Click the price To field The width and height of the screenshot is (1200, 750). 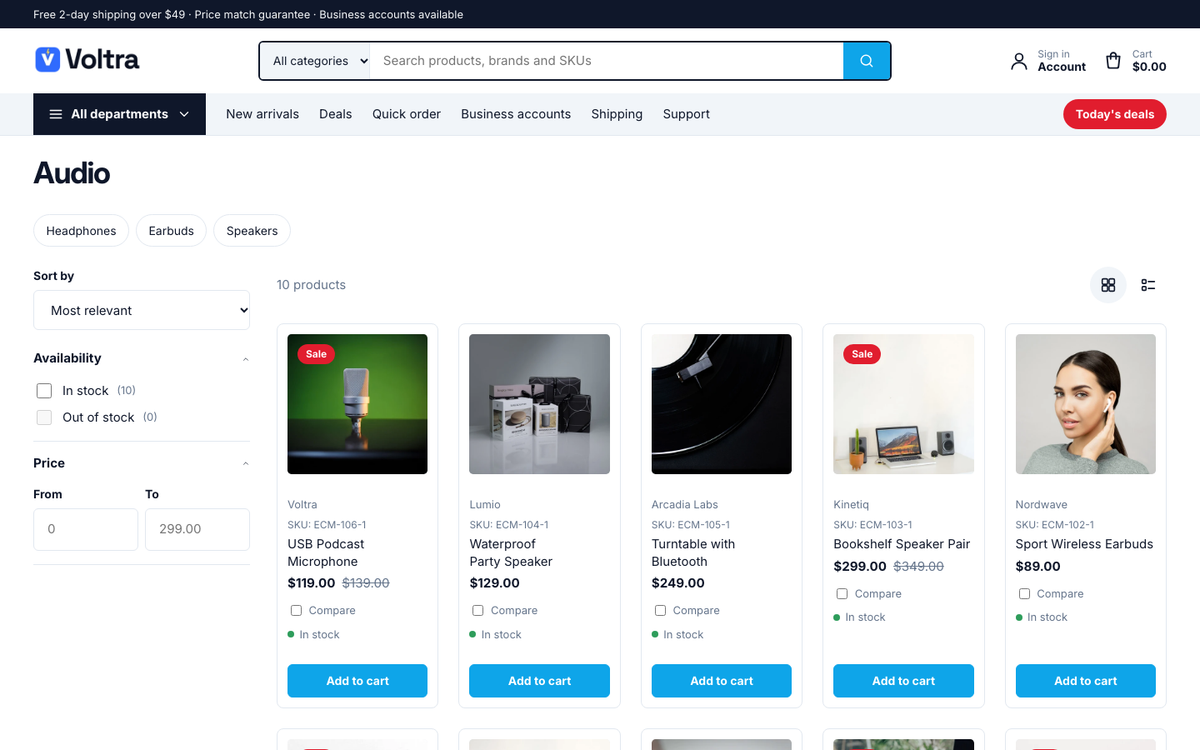[x=198, y=529]
